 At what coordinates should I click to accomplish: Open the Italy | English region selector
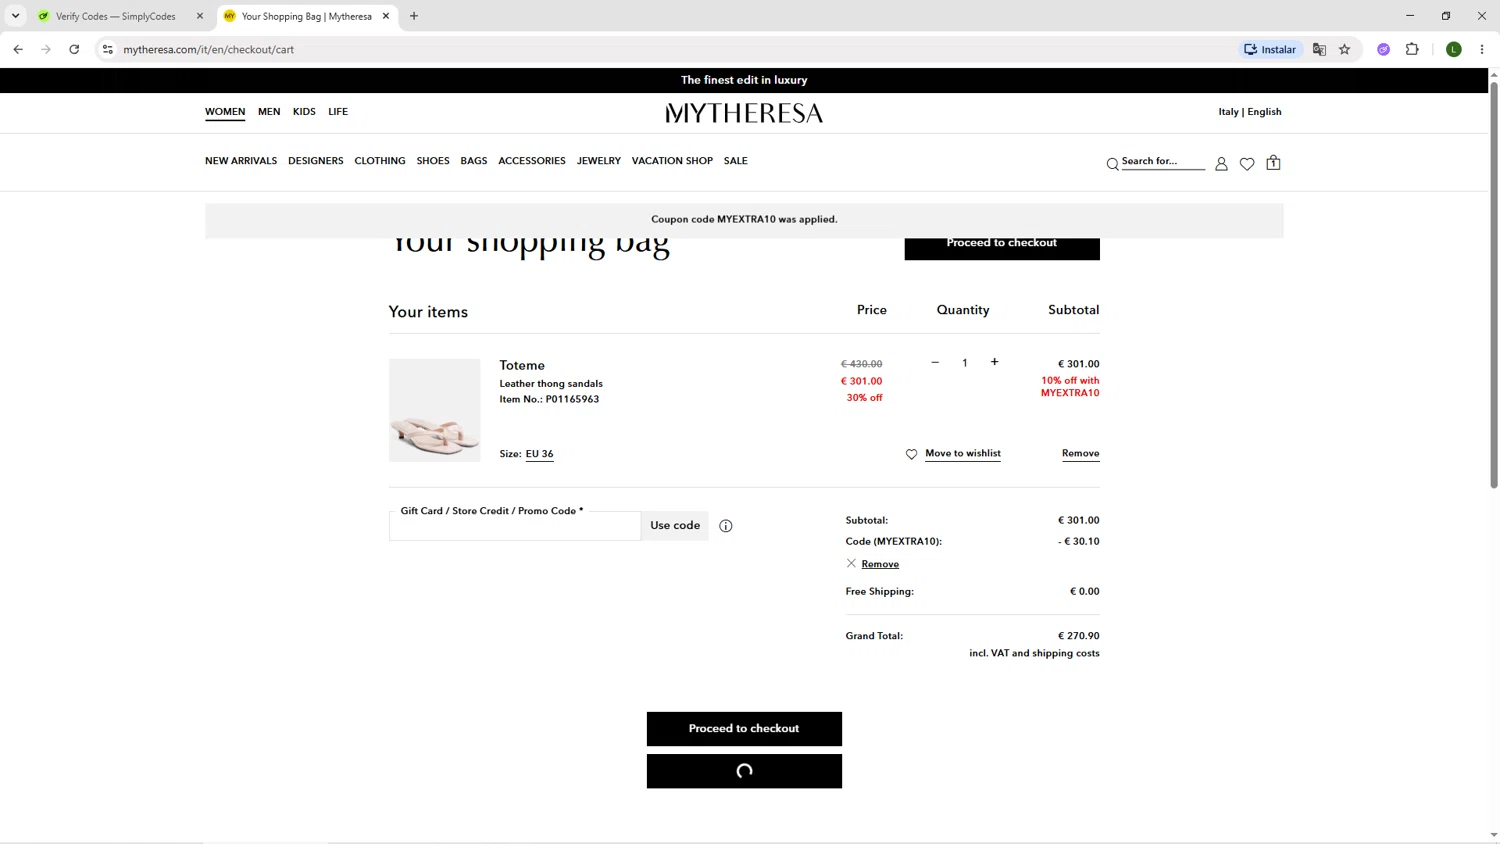pyautogui.click(x=1250, y=112)
